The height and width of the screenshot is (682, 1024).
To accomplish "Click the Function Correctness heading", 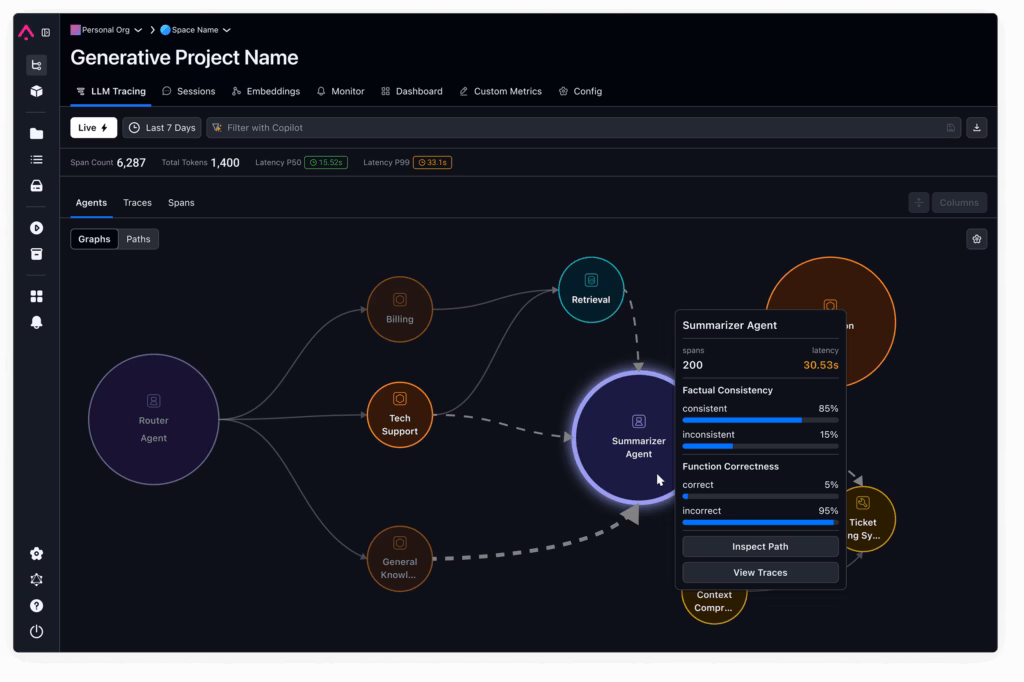I will [x=730, y=466].
